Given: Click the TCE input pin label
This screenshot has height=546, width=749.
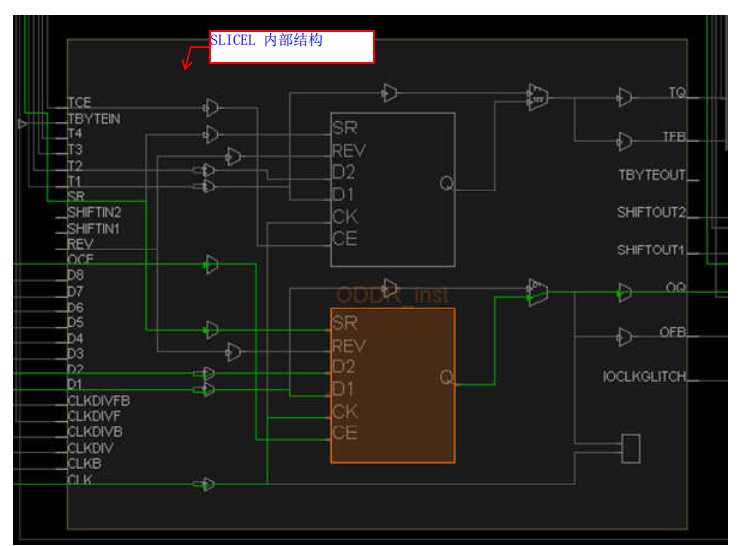Looking at the screenshot, I should [79, 103].
